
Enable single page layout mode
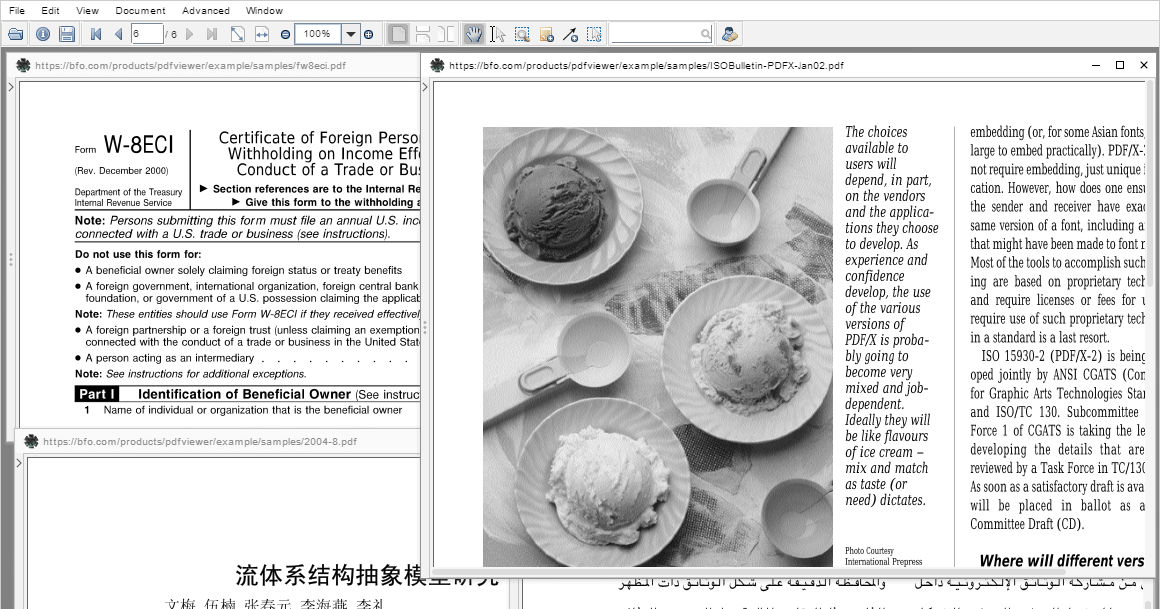(x=397, y=33)
